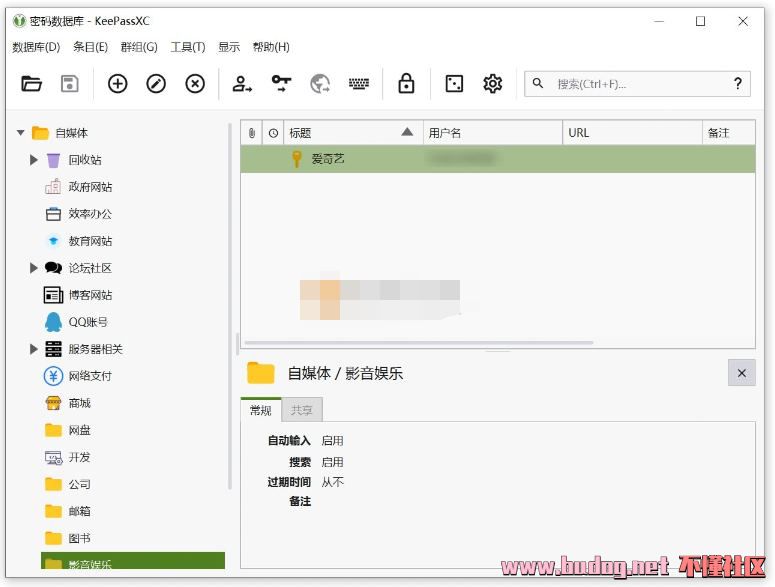This screenshot has width=775, height=587.
Task: Click the edit entry pencil icon
Action: point(156,84)
